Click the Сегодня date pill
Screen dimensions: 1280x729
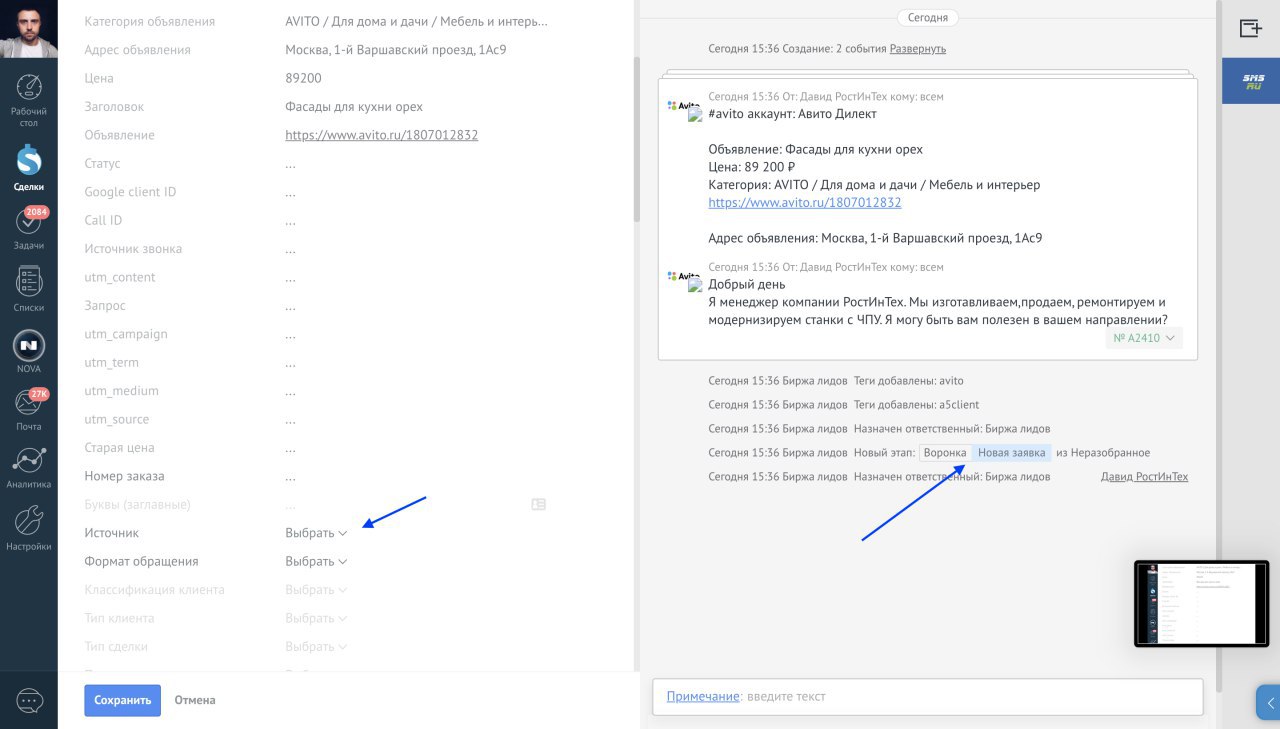click(928, 17)
